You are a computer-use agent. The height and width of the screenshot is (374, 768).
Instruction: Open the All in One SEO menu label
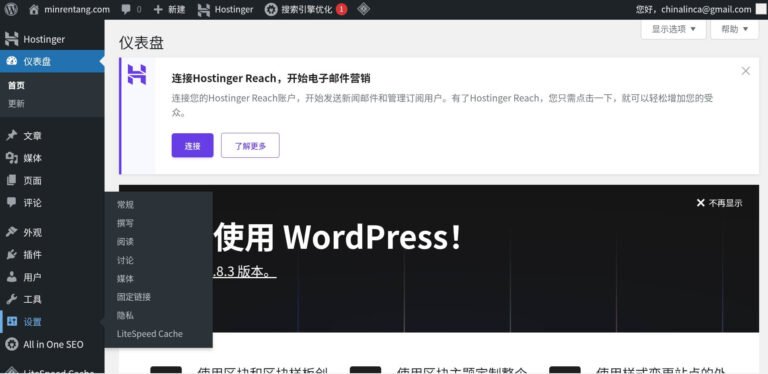pos(53,344)
